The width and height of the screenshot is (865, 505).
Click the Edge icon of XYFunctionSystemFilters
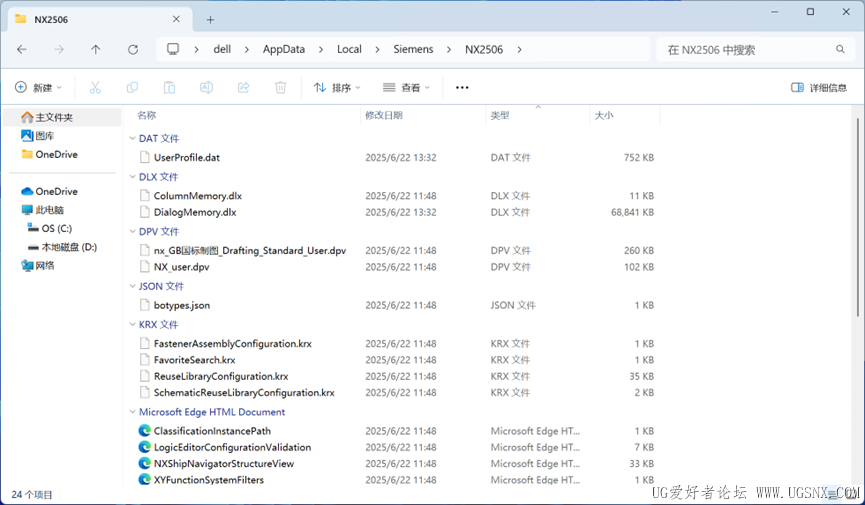(145, 480)
